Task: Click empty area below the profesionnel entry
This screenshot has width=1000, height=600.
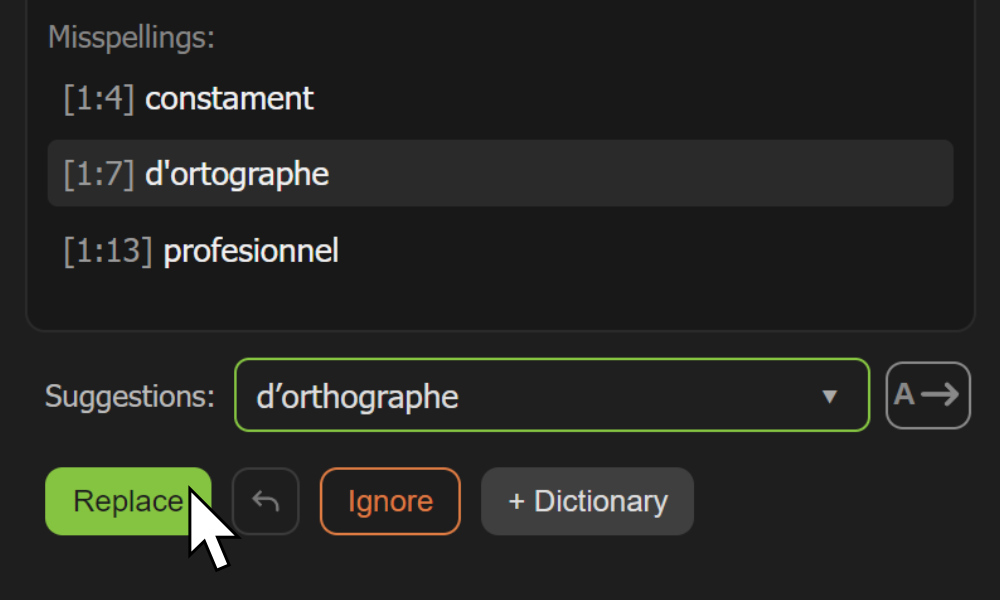Action: (501, 306)
